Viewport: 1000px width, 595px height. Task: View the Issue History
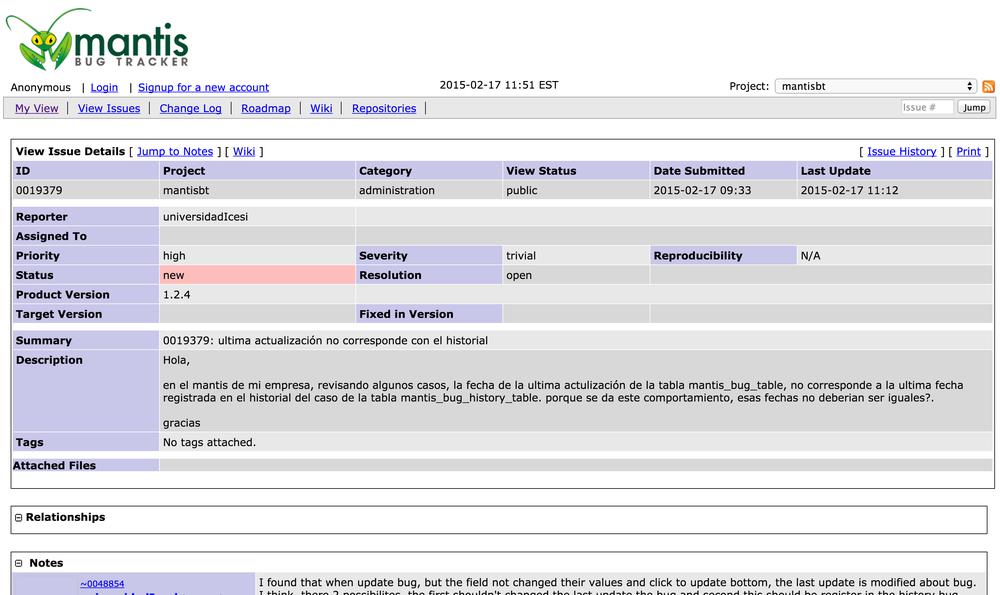[902, 151]
